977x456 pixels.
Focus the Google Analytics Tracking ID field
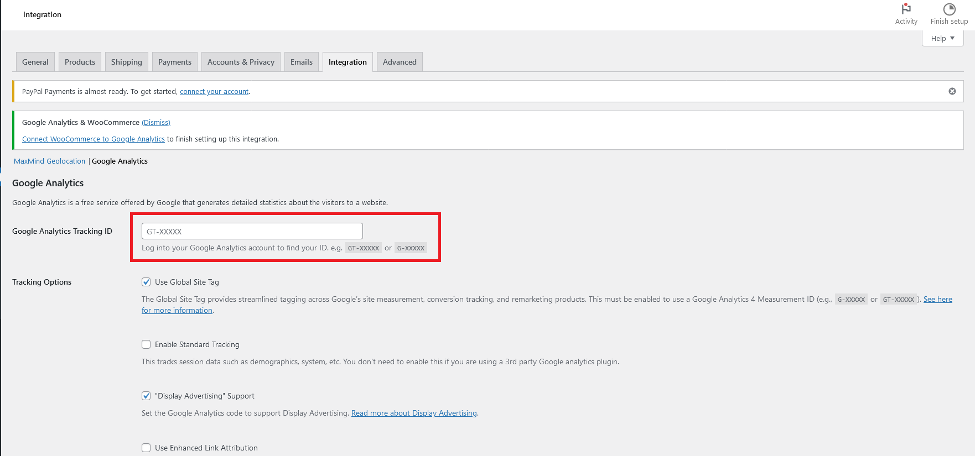point(252,231)
